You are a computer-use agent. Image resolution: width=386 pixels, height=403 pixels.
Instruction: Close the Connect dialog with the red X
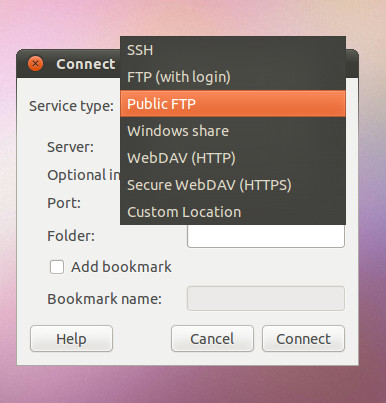(x=35, y=64)
